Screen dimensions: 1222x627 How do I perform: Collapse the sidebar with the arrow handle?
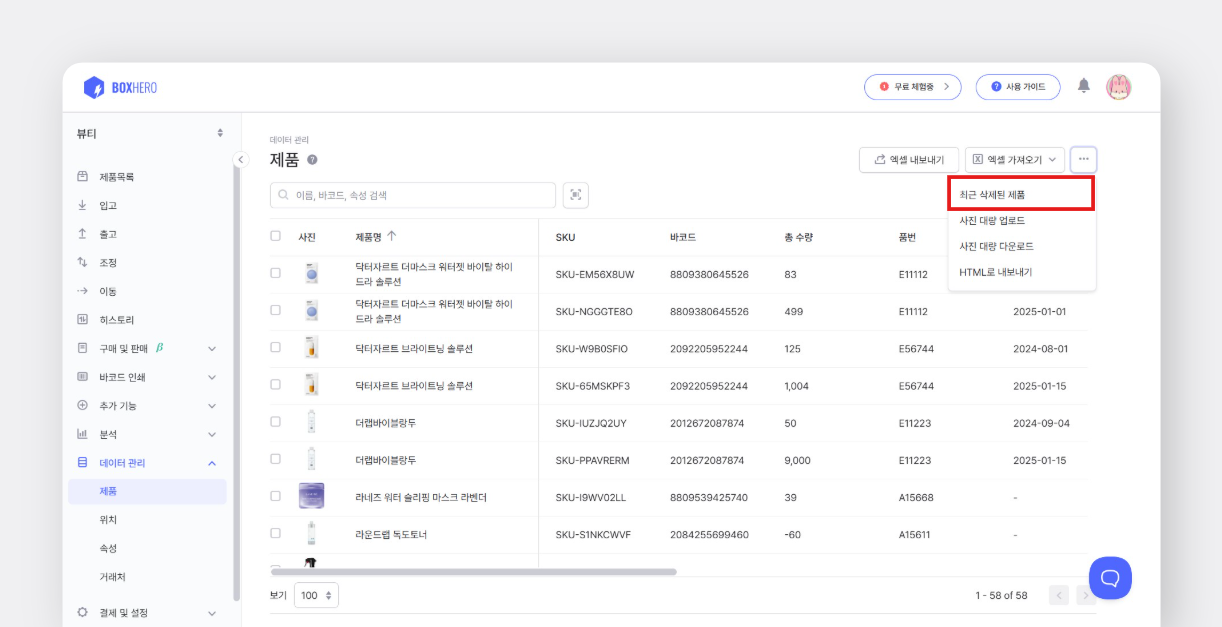point(240,159)
